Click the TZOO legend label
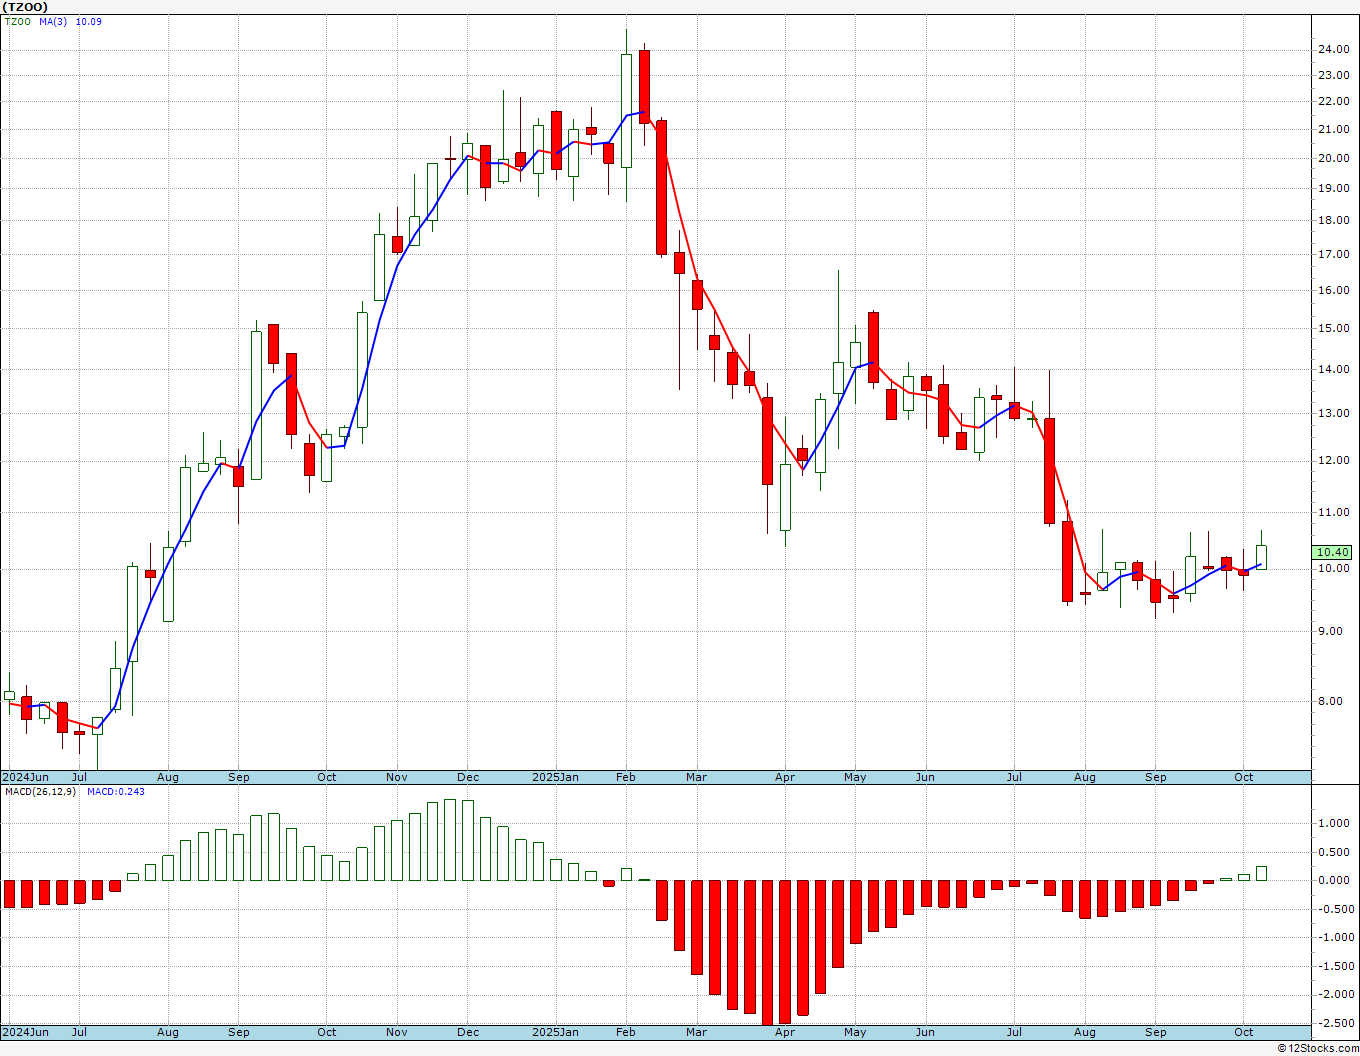Image resolution: width=1360 pixels, height=1056 pixels. coord(17,21)
